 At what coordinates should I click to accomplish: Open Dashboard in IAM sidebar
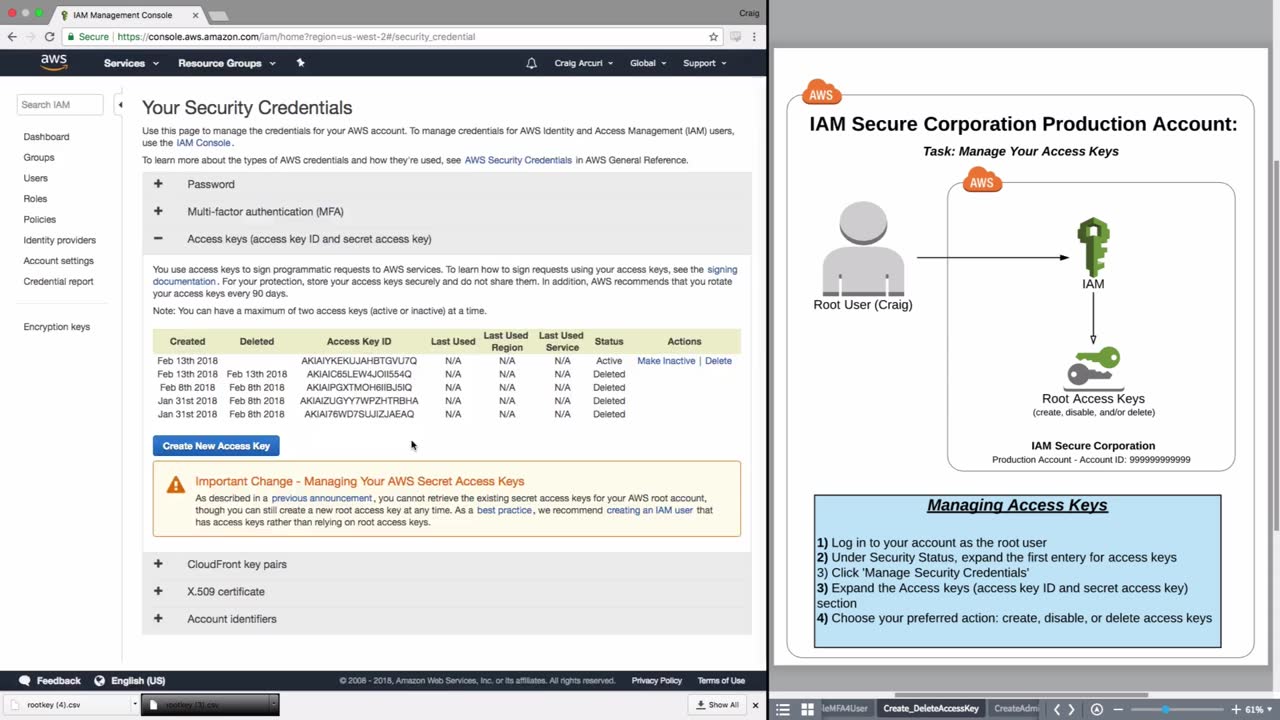point(46,137)
